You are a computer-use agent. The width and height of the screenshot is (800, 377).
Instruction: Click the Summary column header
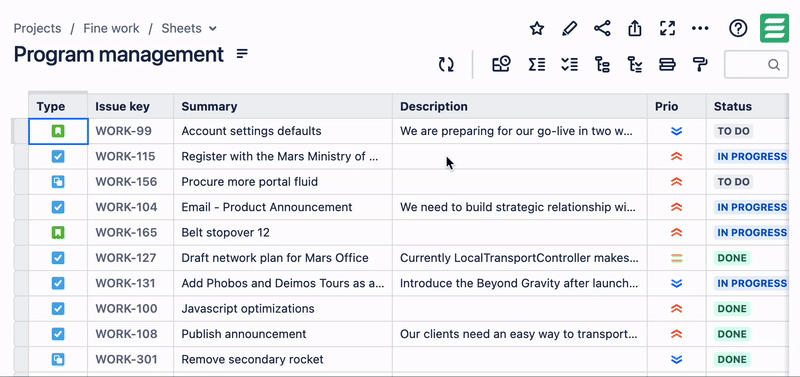coord(283,107)
